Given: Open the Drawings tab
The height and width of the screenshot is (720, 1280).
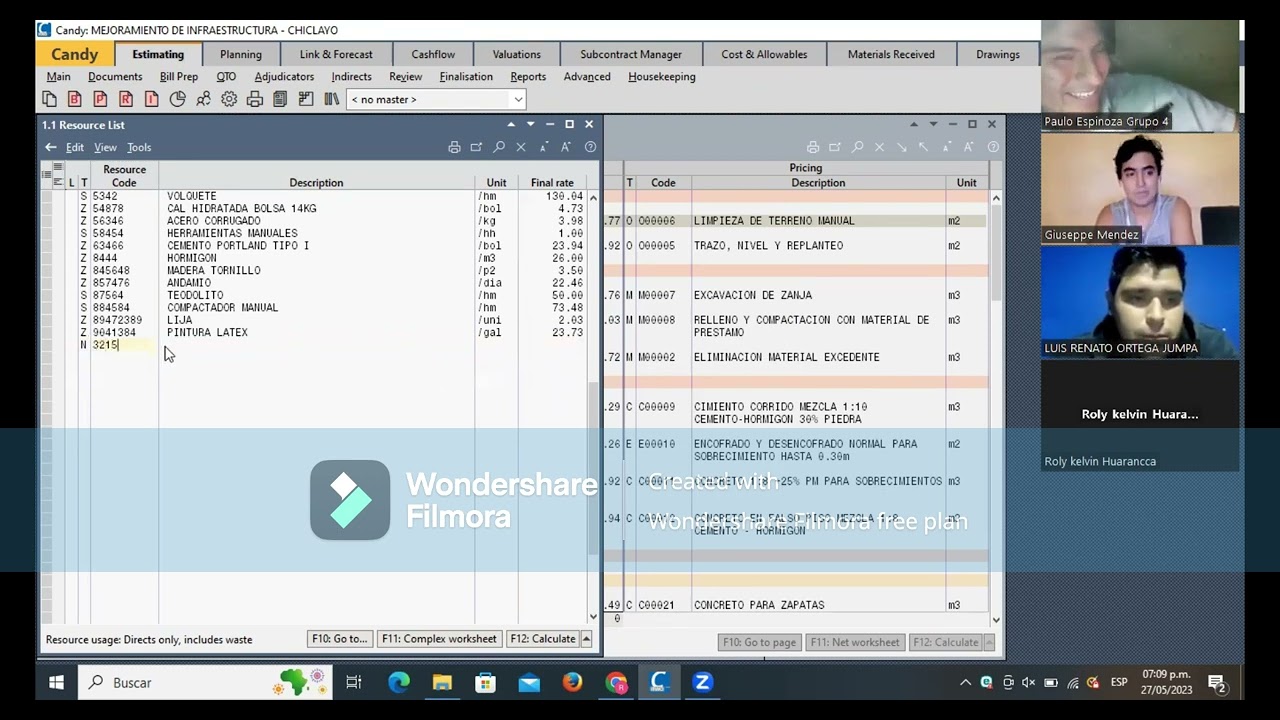Looking at the screenshot, I should click(x=998, y=54).
